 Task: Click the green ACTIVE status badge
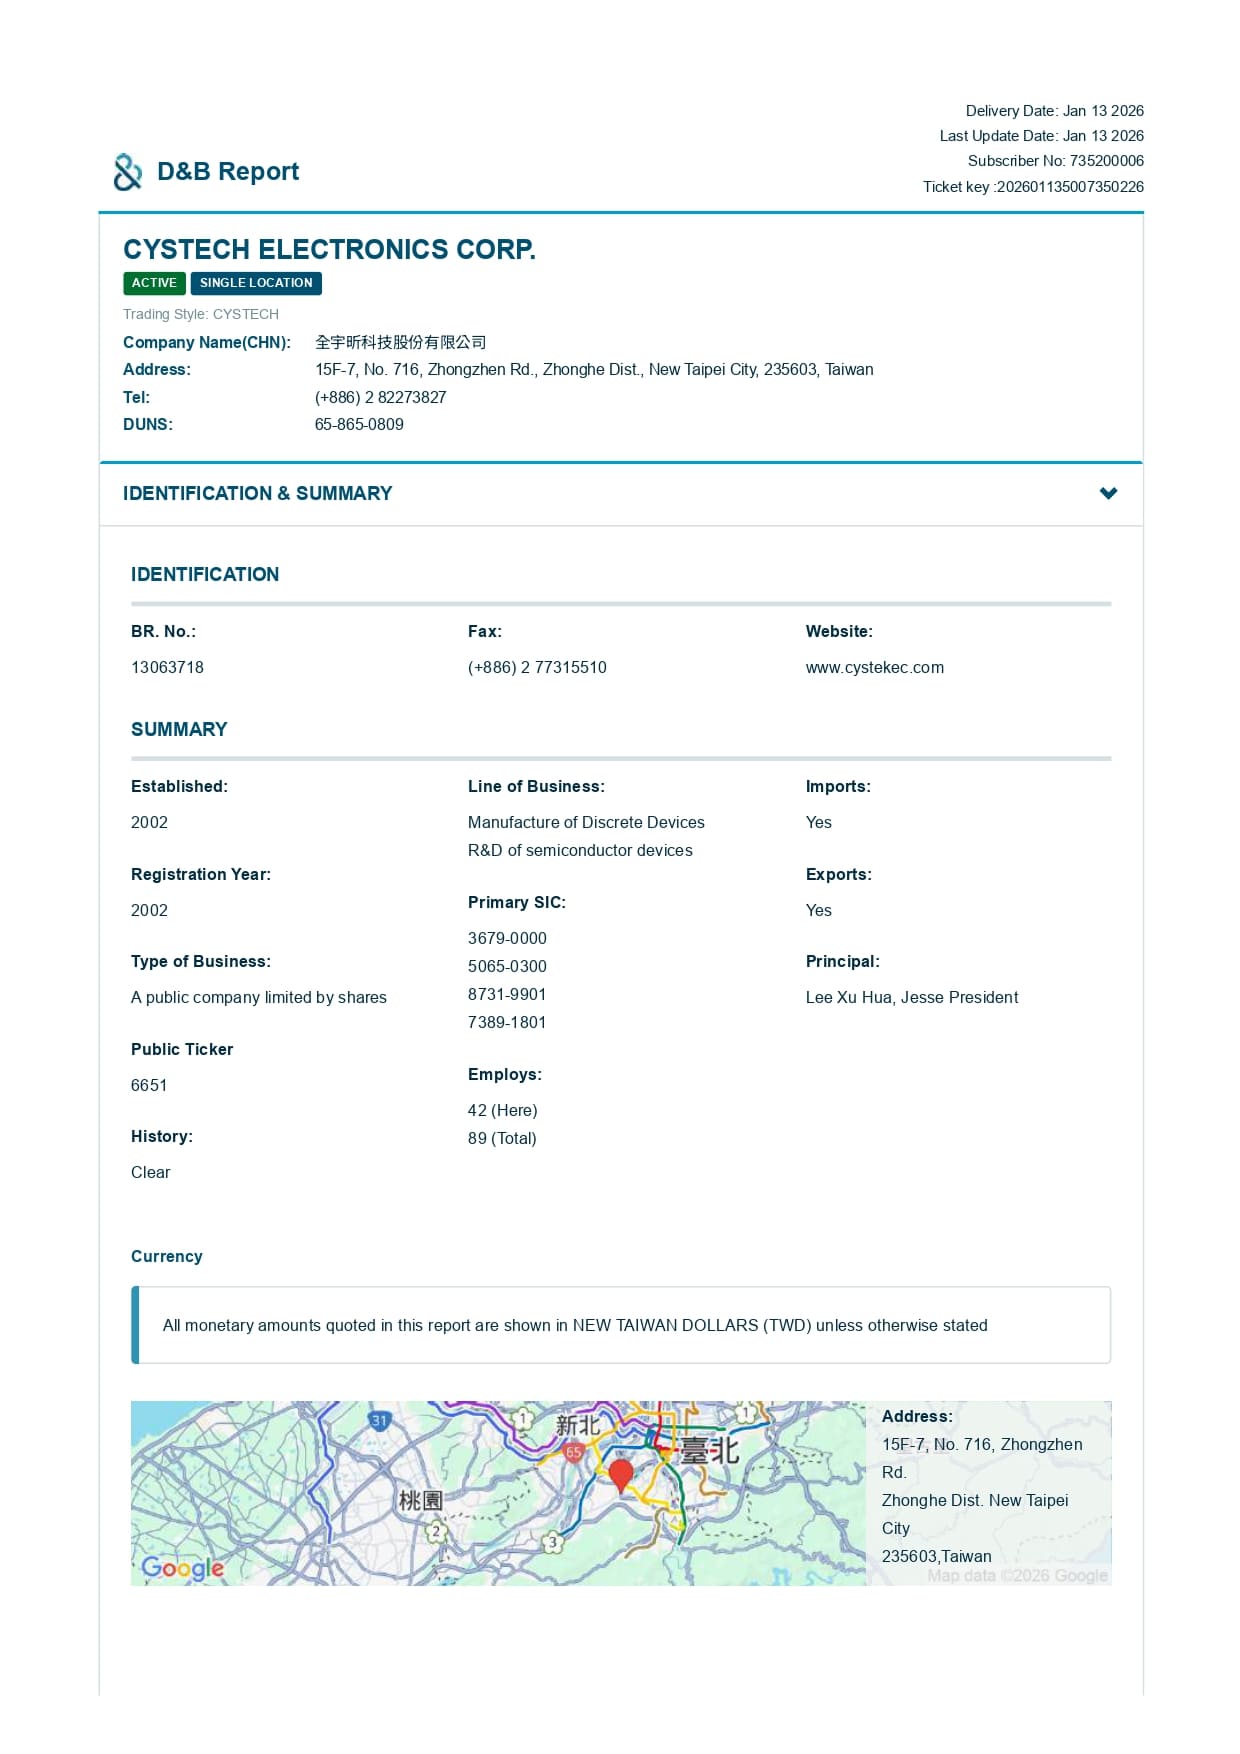pyautogui.click(x=154, y=283)
